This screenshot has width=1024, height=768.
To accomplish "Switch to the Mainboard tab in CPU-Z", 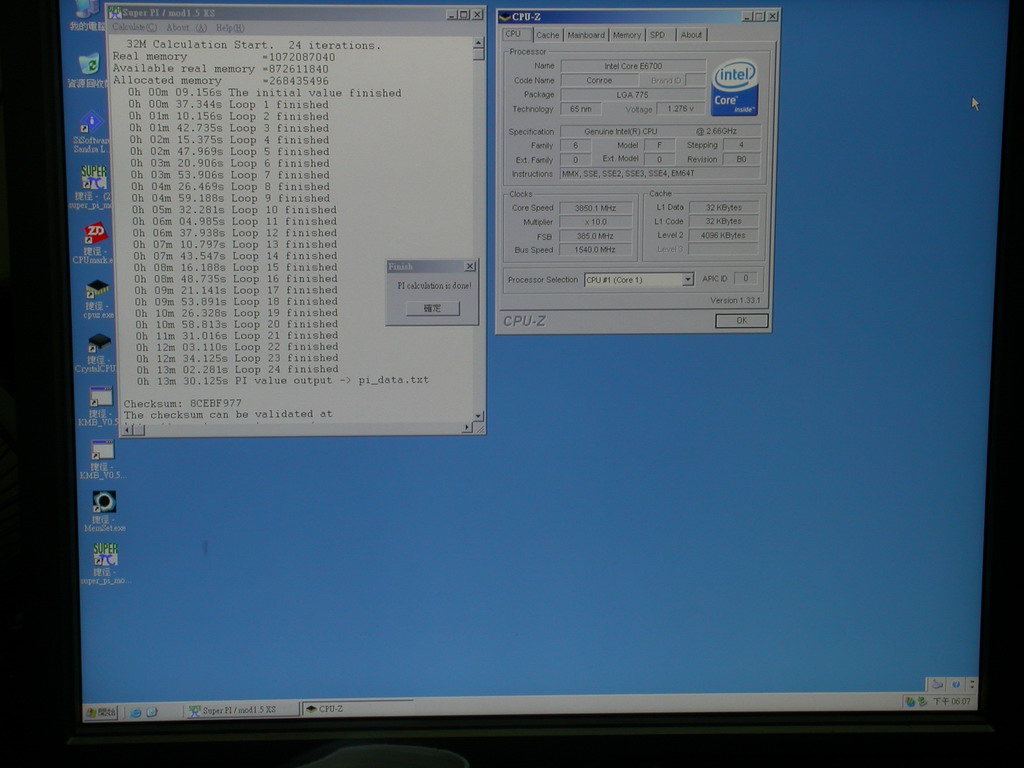I will tap(586, 35).
